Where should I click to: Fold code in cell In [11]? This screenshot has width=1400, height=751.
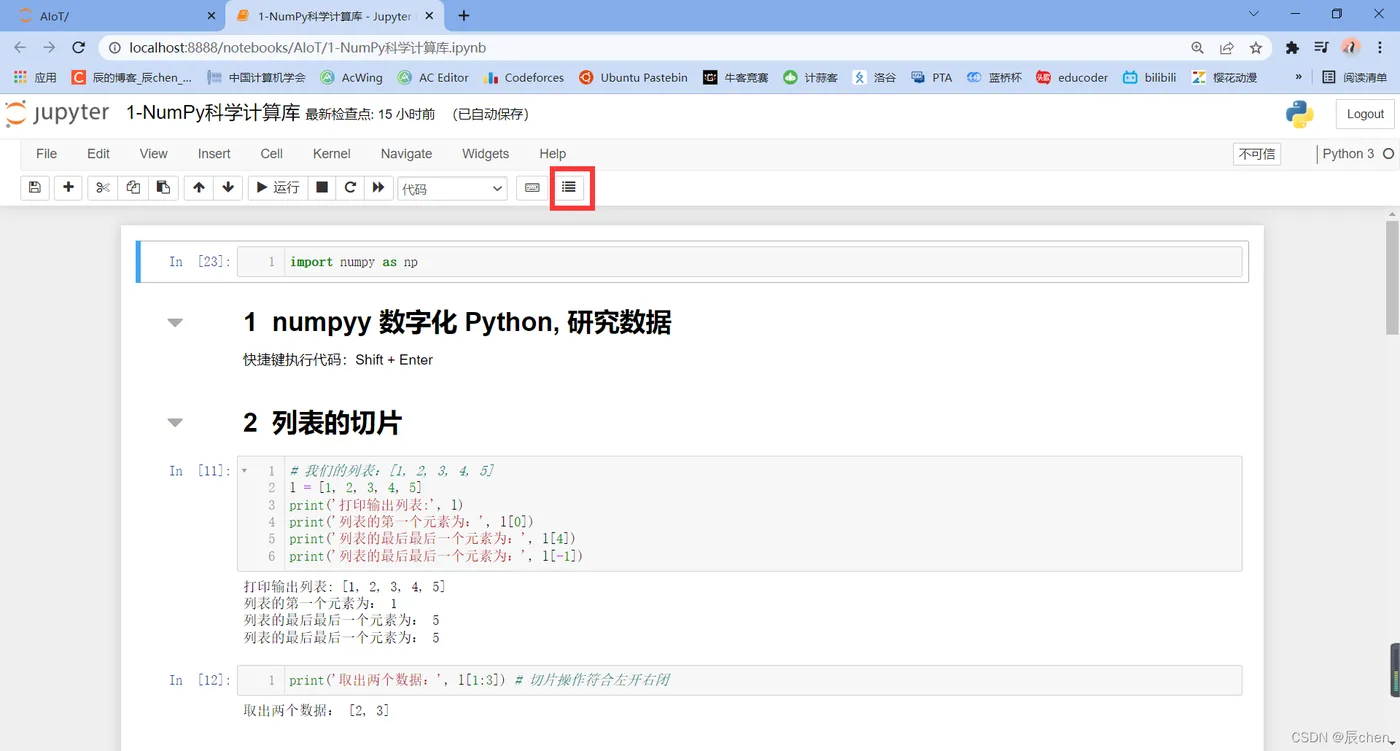coord(245,470)
